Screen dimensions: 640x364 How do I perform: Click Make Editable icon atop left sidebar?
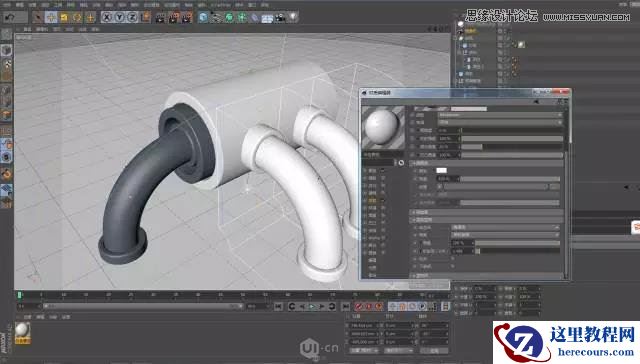[x=7, y=34]
